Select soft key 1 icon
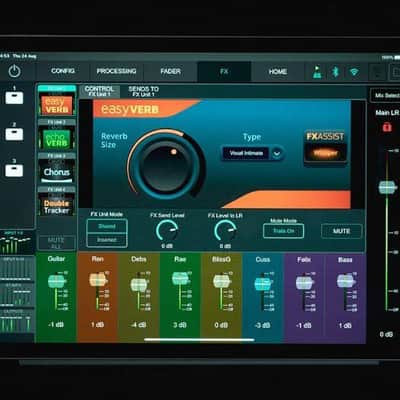The height and width of the screenshot is (400, 400). (x=14, y=98)
